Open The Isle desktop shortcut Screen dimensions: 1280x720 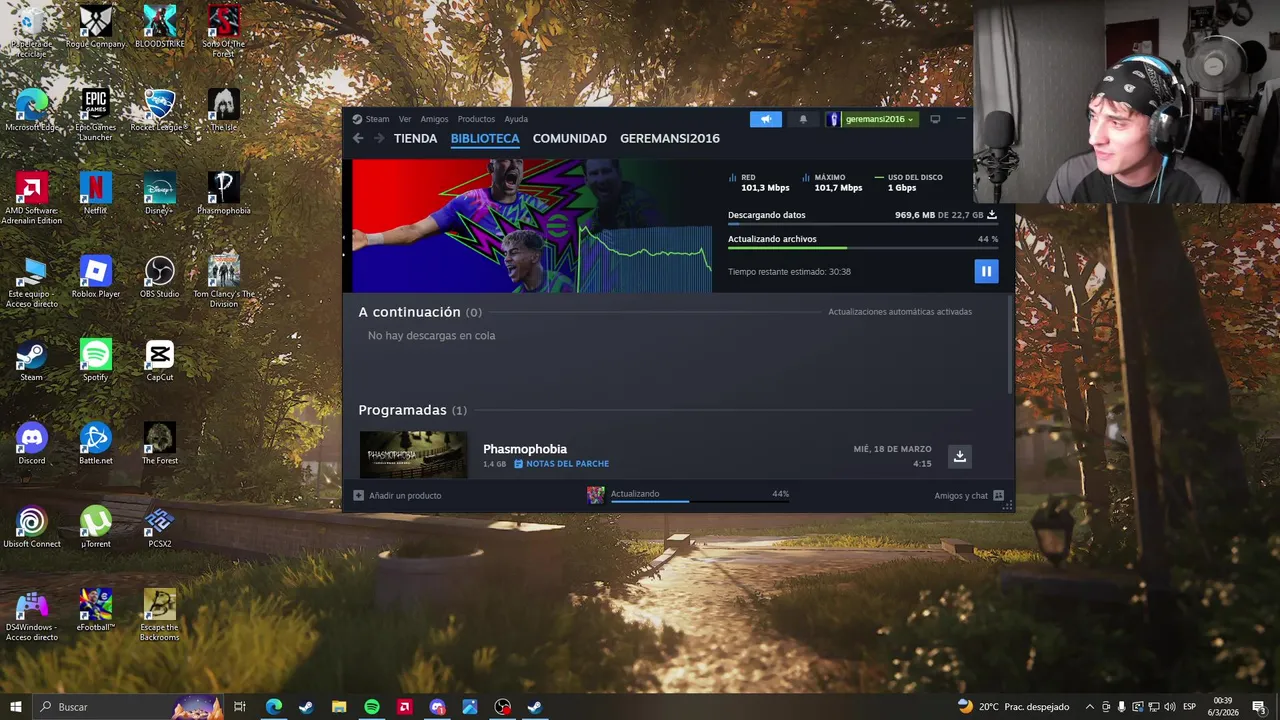(x=223, y=110)
